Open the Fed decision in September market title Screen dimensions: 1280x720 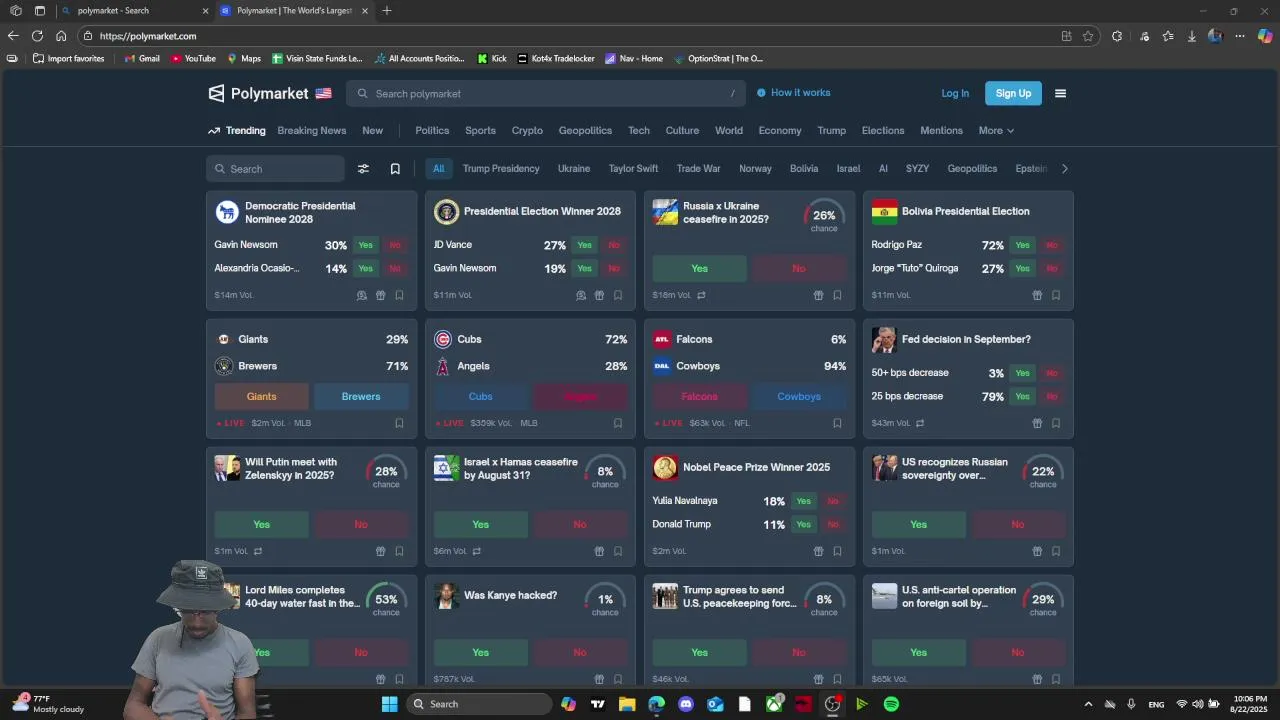coord(966,339)
